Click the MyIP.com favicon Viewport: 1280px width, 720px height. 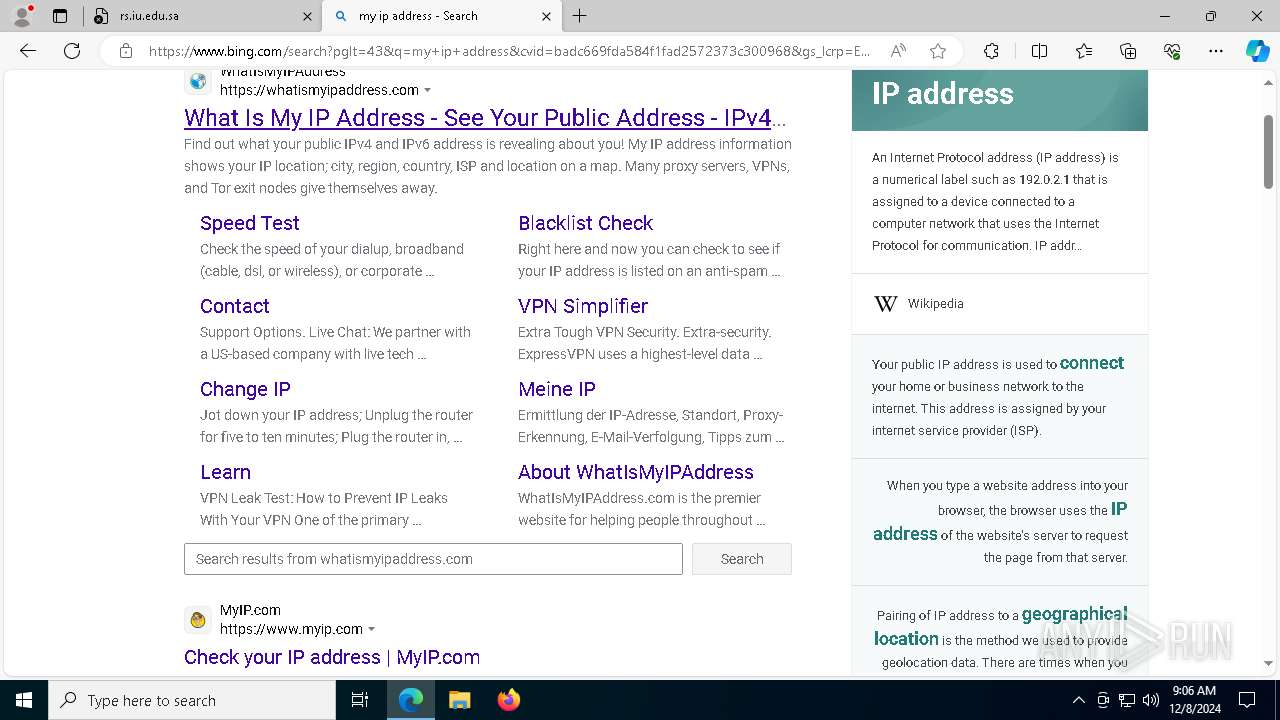point(198,620)
